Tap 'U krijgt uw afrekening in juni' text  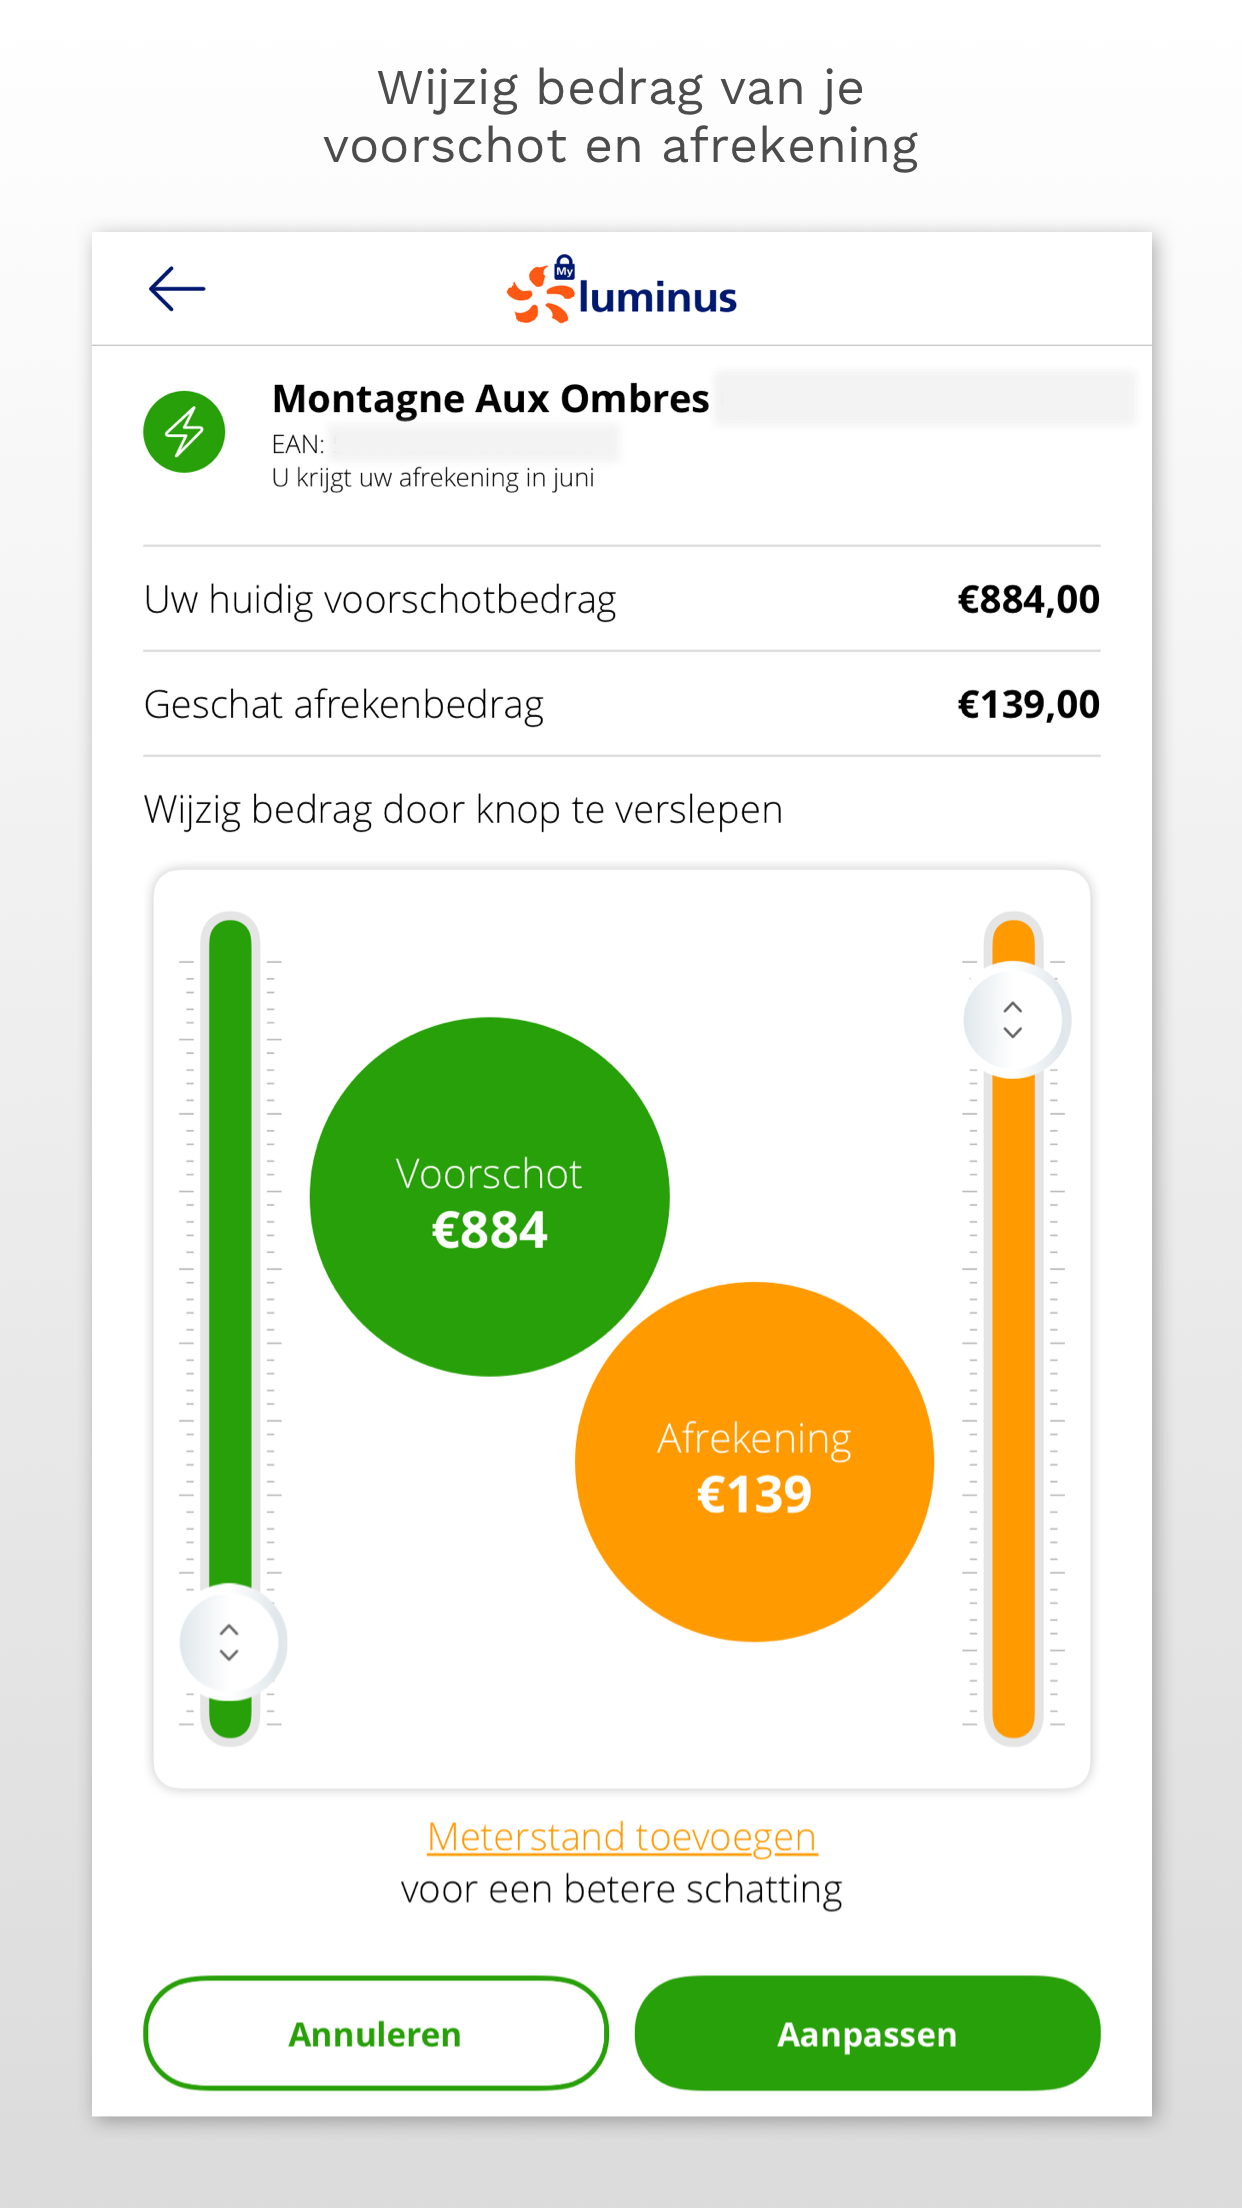pyautogui.click(x=433, y=478)
